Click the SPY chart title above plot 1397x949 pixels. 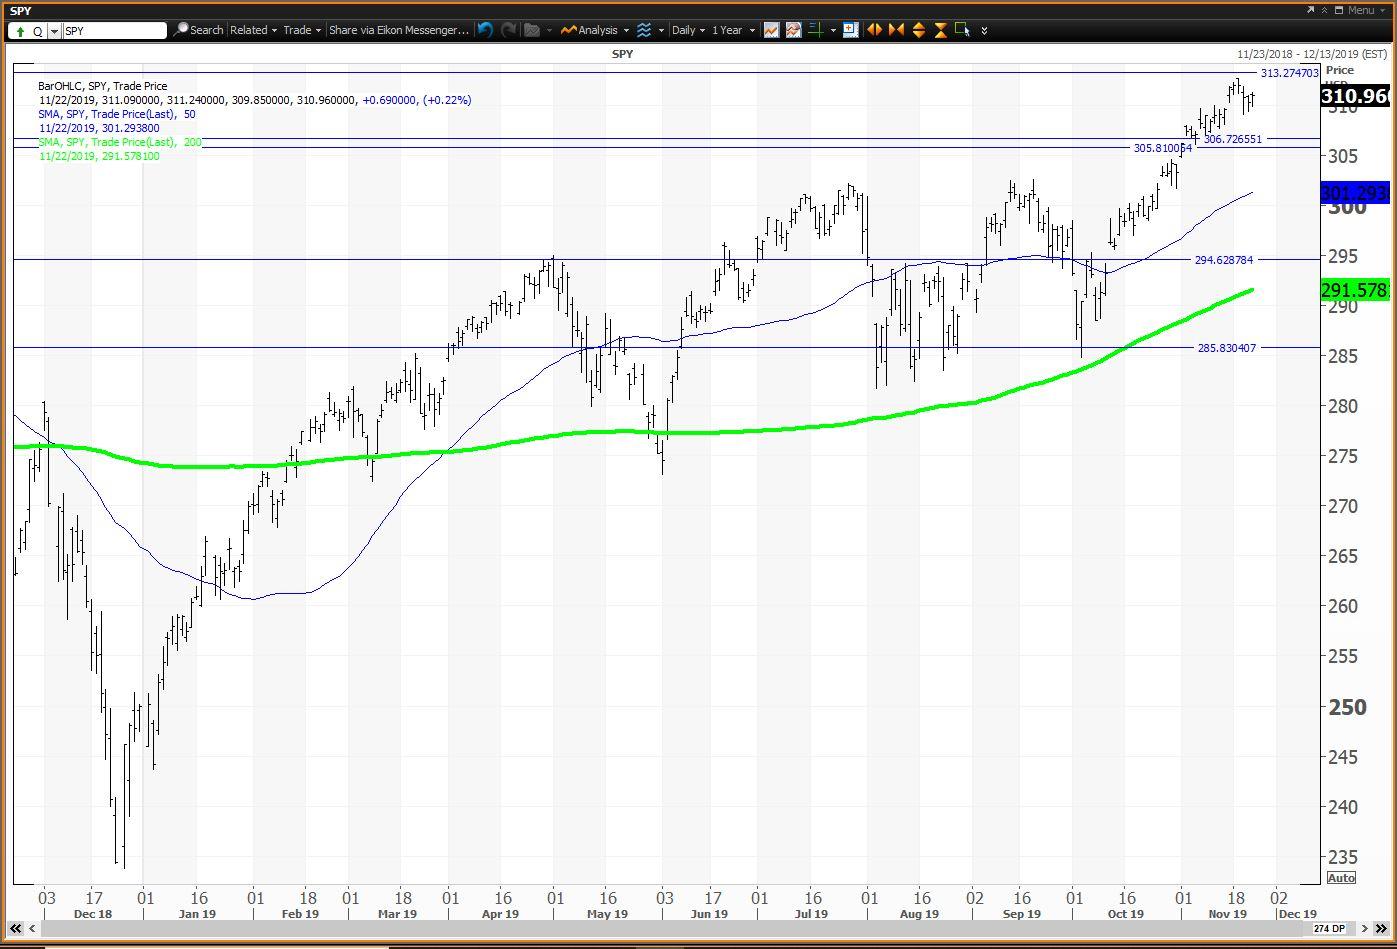click(x=622, y=54)
